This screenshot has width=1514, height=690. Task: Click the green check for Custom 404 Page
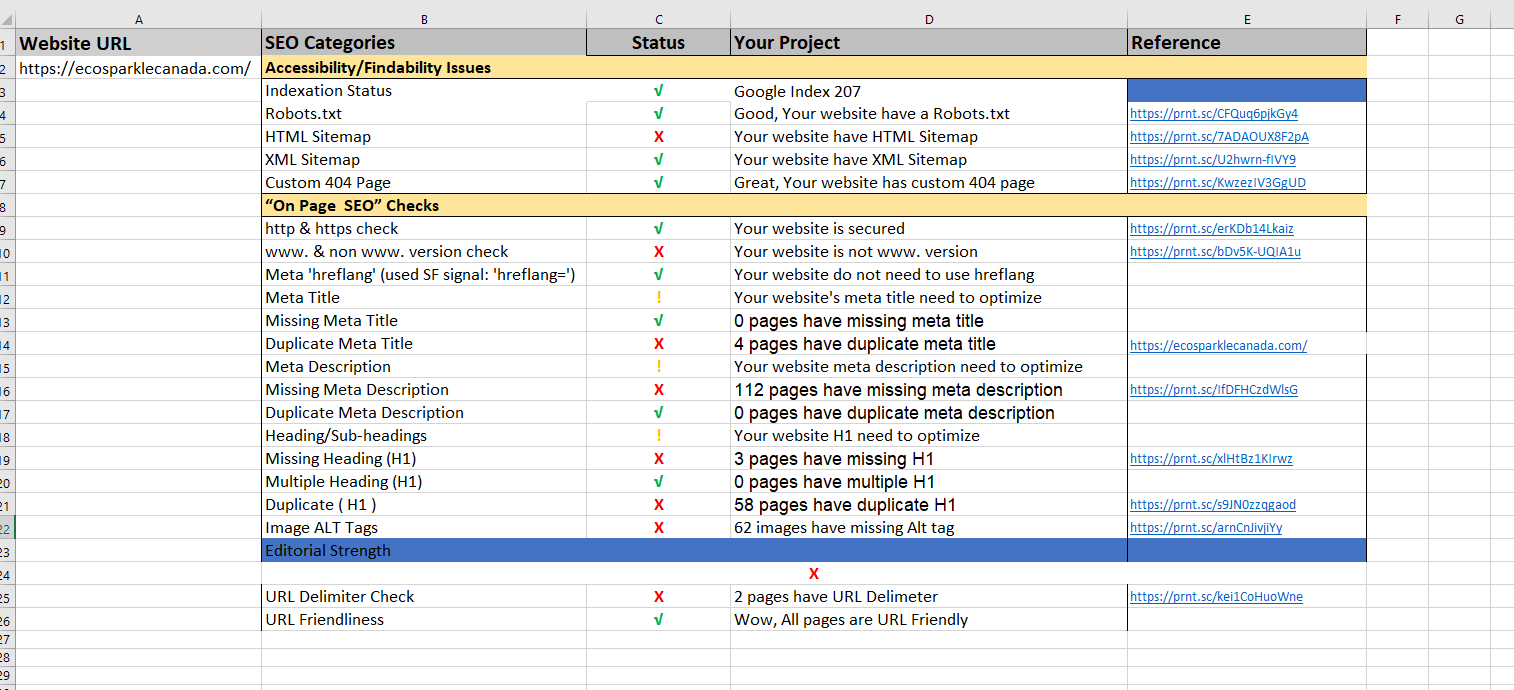pos(658,183)
